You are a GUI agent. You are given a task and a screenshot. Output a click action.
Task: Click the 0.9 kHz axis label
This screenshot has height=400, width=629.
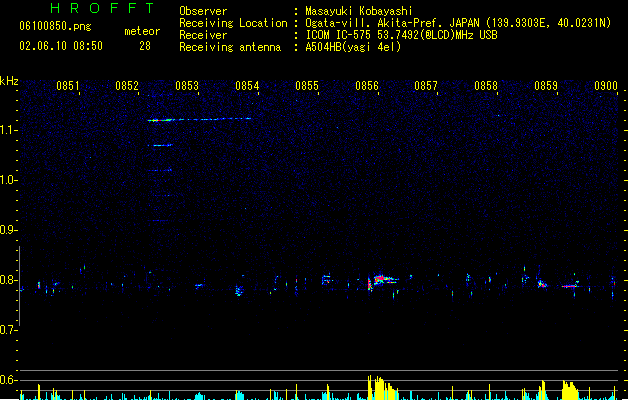tap(9, 230)
